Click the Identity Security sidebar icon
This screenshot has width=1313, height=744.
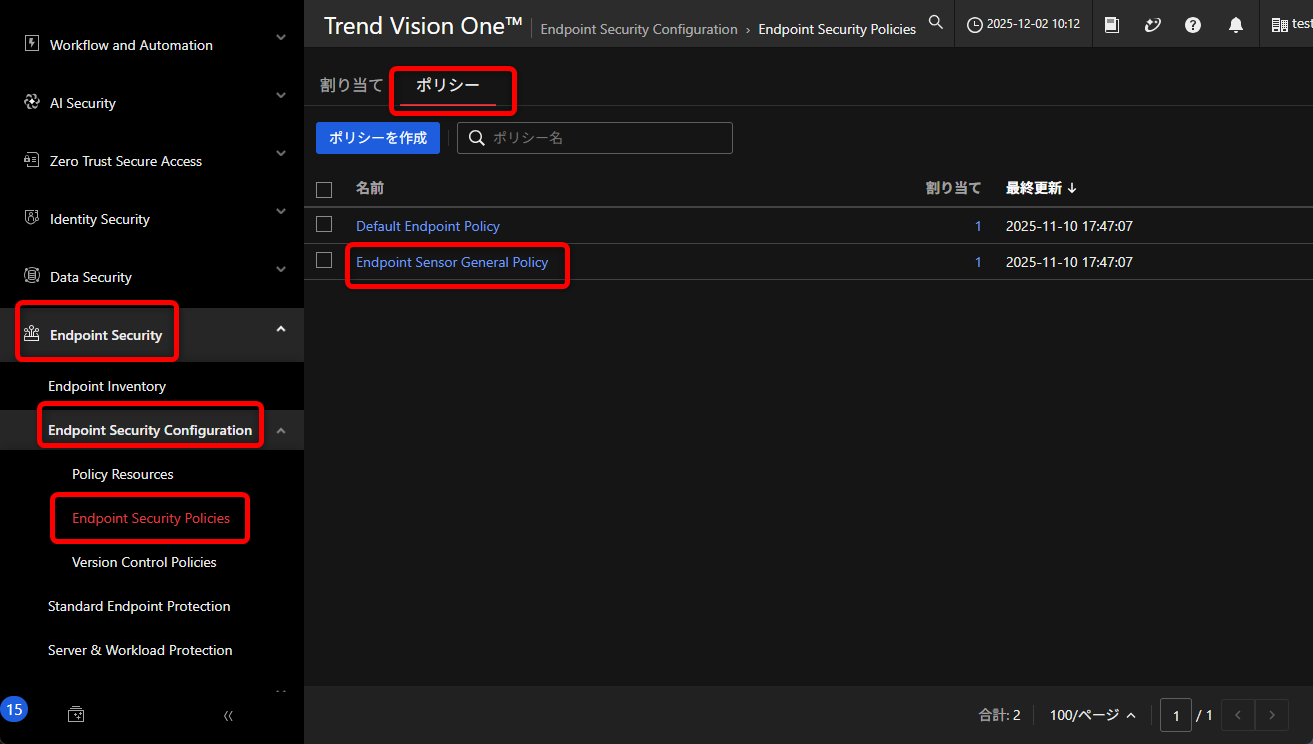[31, 218]
